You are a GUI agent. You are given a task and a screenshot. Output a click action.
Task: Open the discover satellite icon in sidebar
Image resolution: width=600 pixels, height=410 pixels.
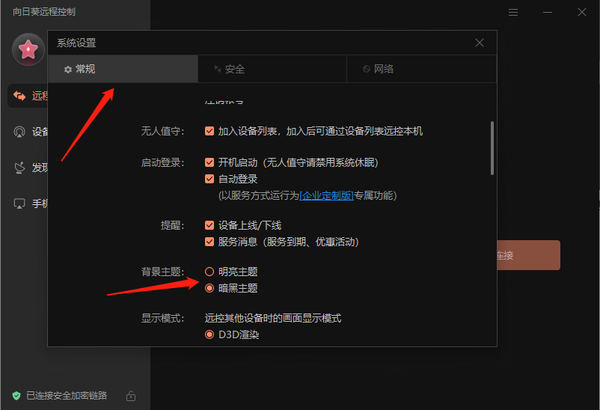click(x=19, y=167)
